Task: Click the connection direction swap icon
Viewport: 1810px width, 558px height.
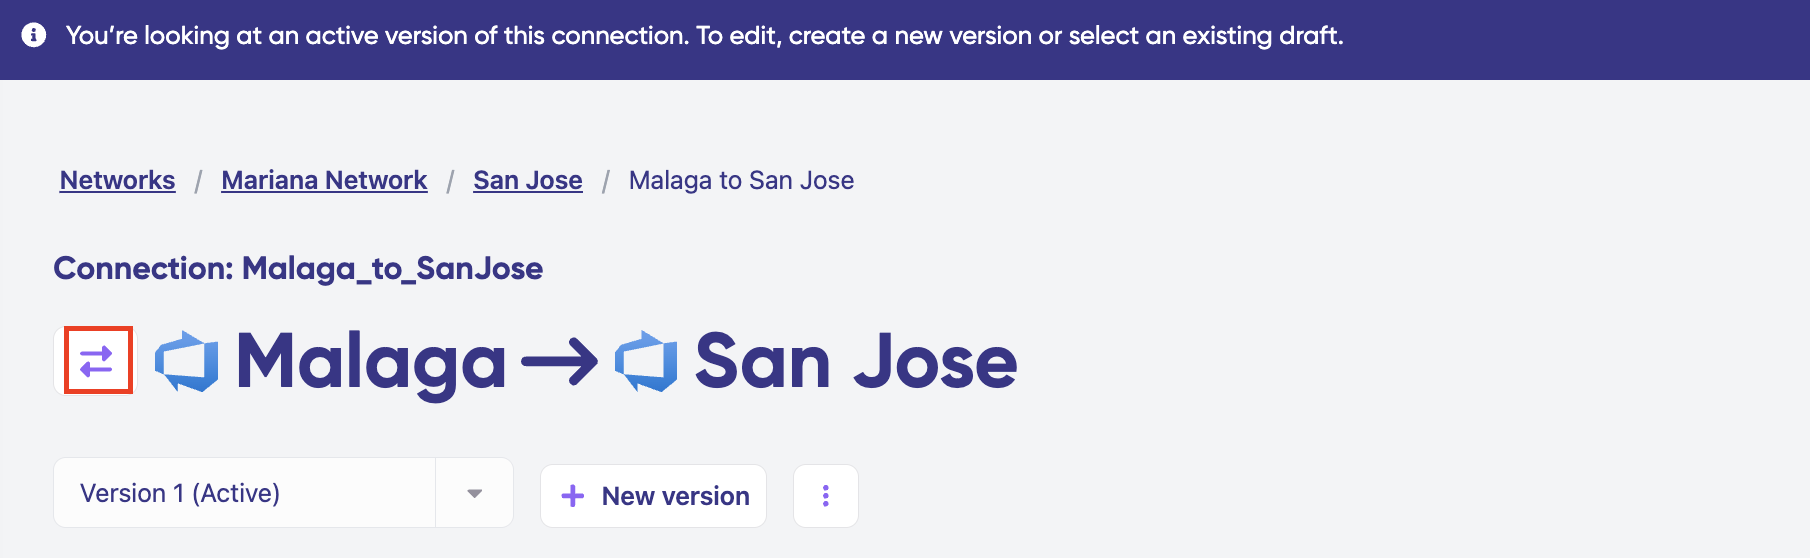Action: click(x=97, y=360)
